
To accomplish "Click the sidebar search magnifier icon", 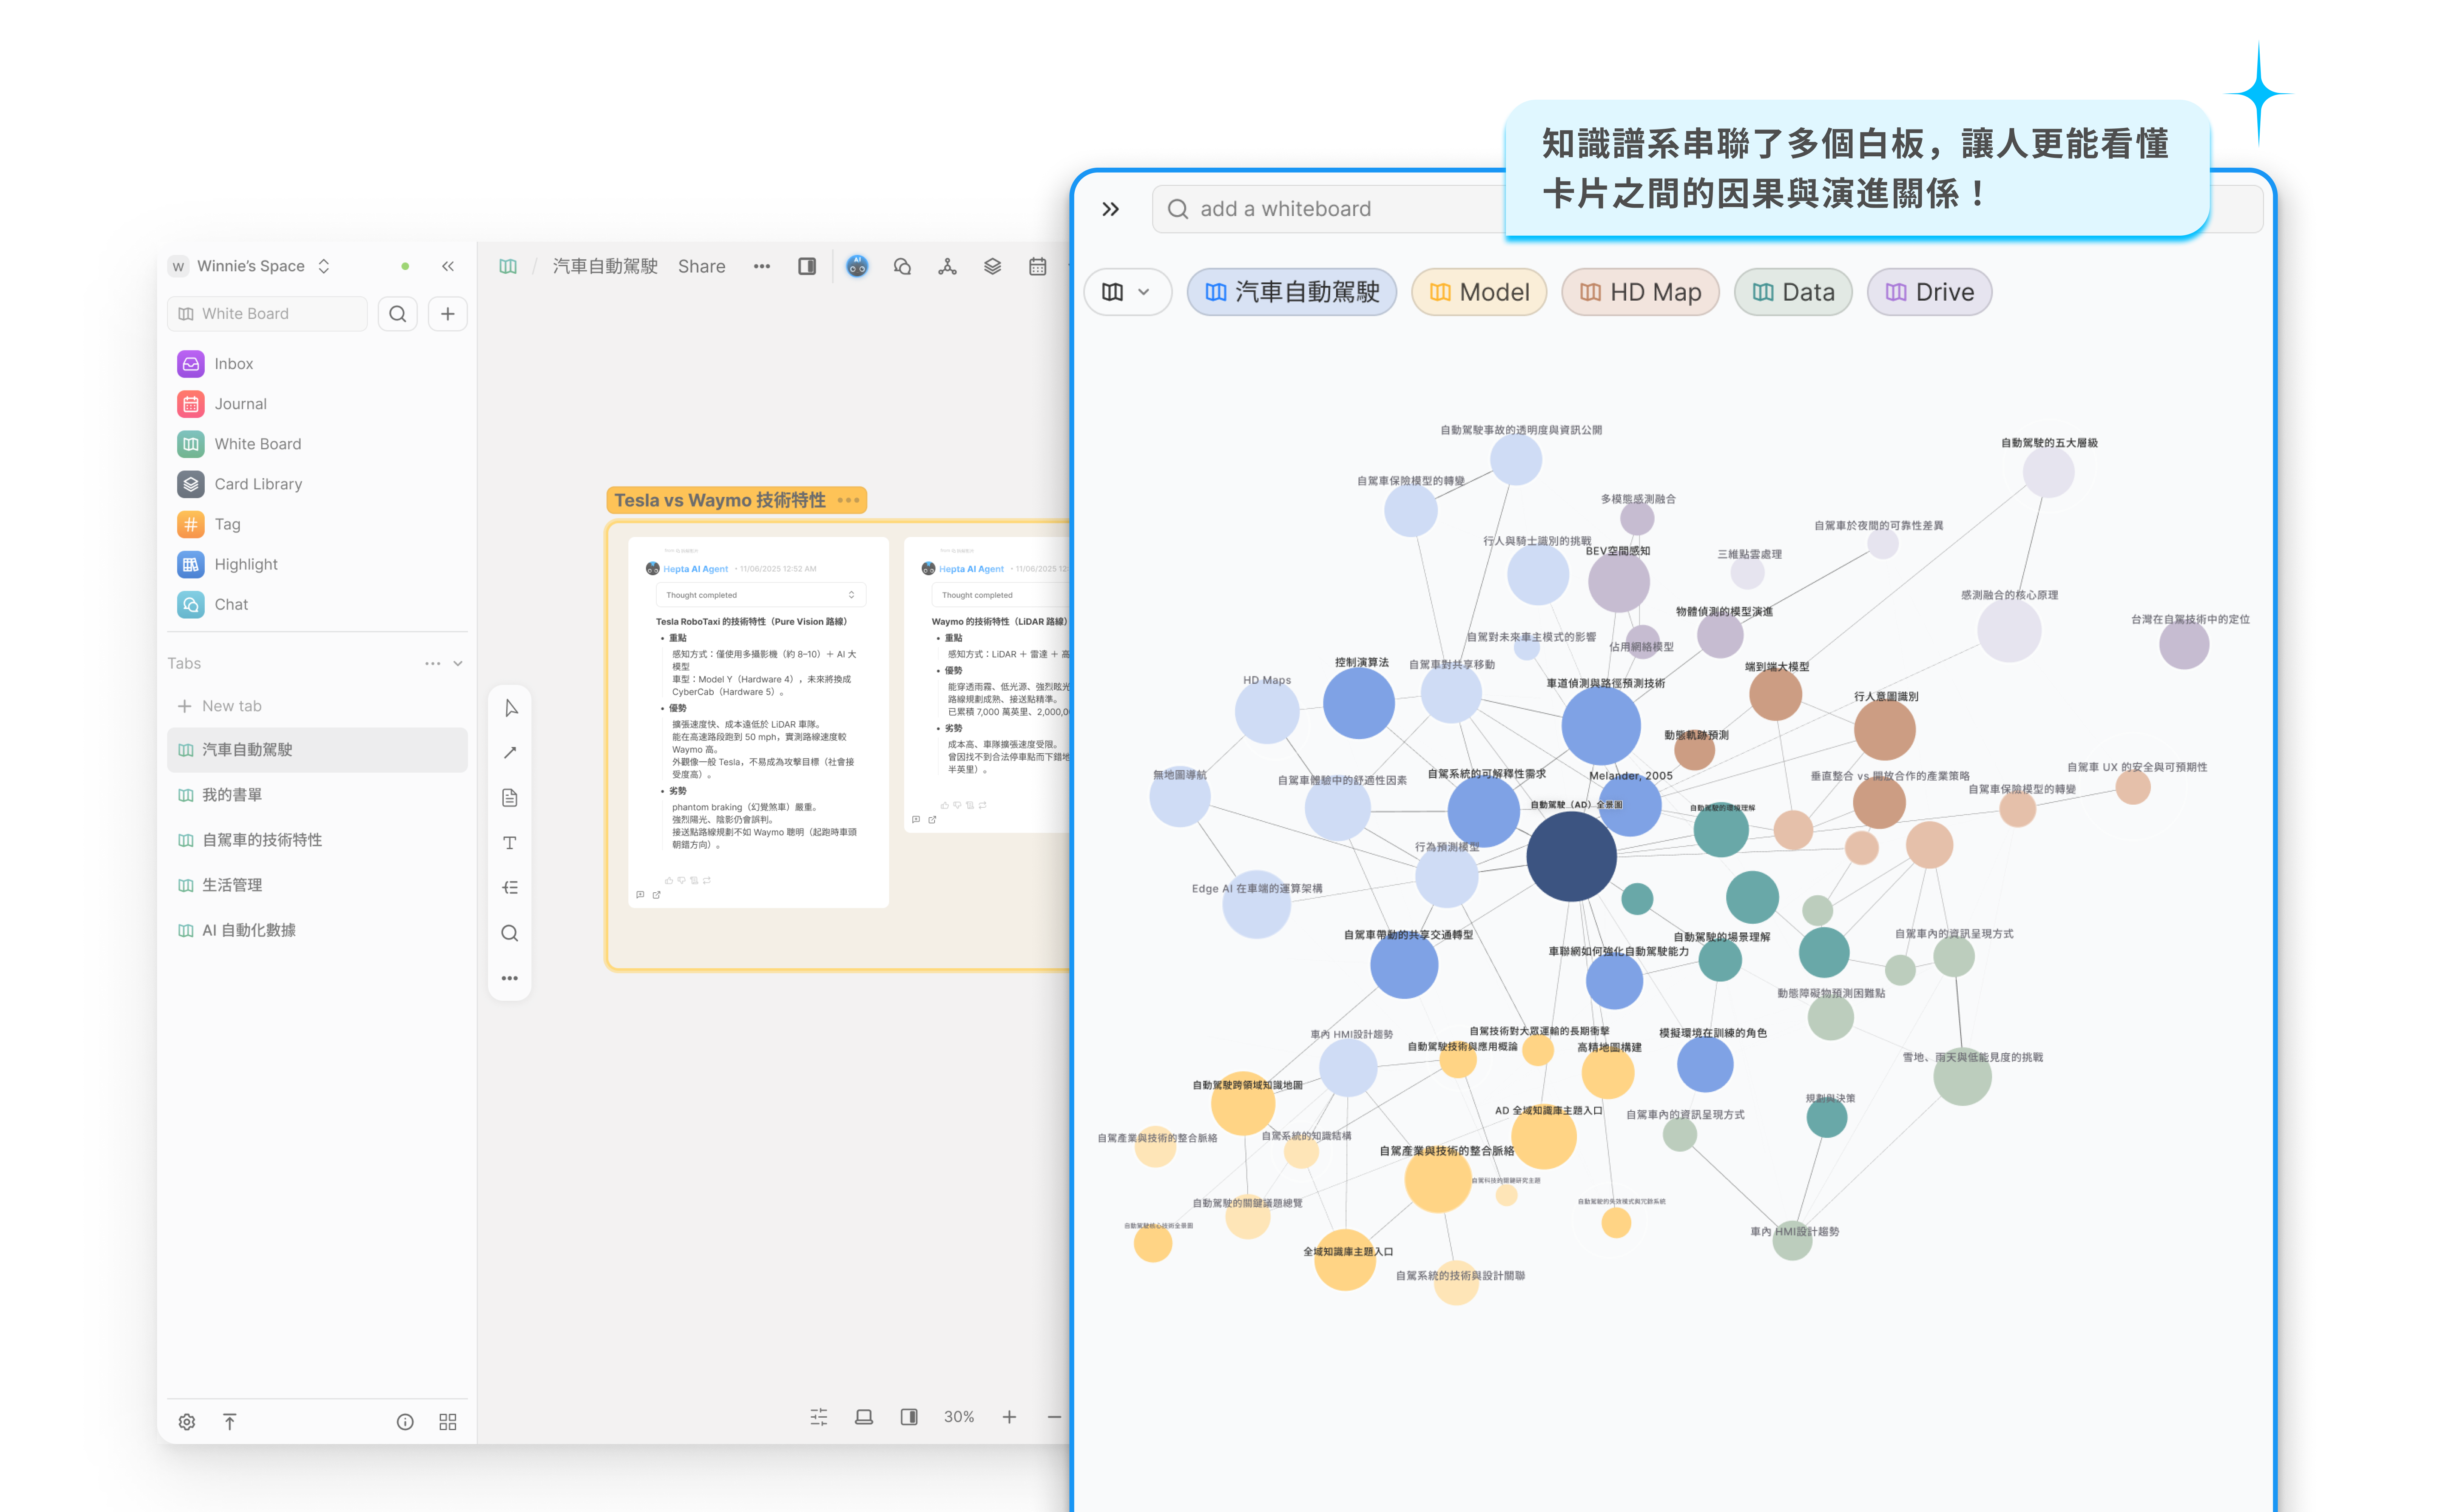I will (397, 314).
